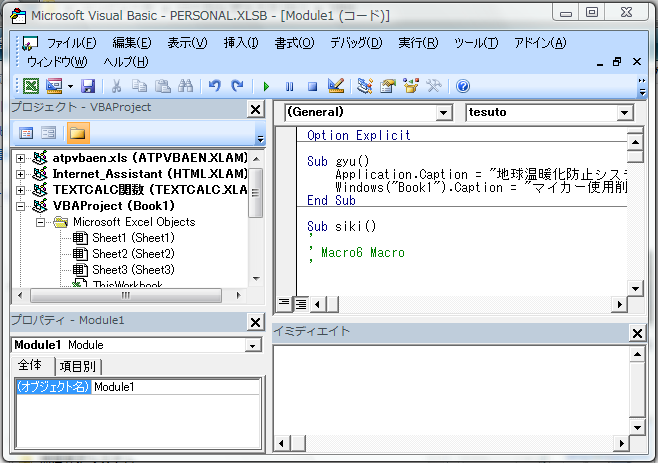Open the Object Browser toolbar icon
This screenshot has width=658, height=463.
[x=411, y=86]
